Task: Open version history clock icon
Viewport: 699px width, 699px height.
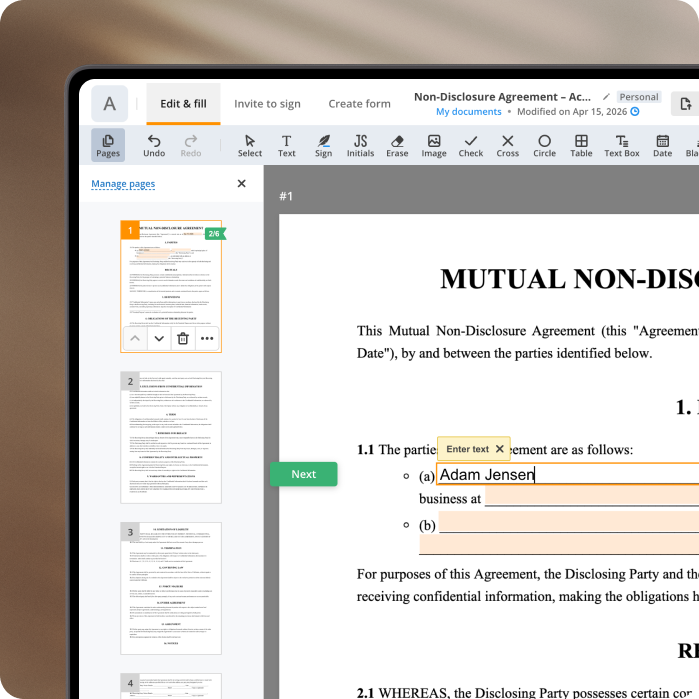Action: pyautogui.click(x=635, y=111)
